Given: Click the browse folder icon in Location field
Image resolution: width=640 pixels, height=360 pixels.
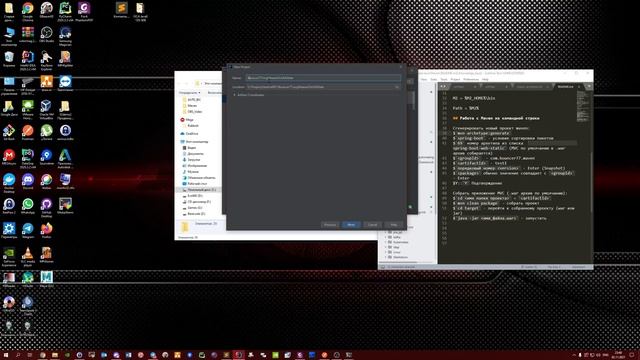Looking at the screenshot, I should [x=397, y=87].
